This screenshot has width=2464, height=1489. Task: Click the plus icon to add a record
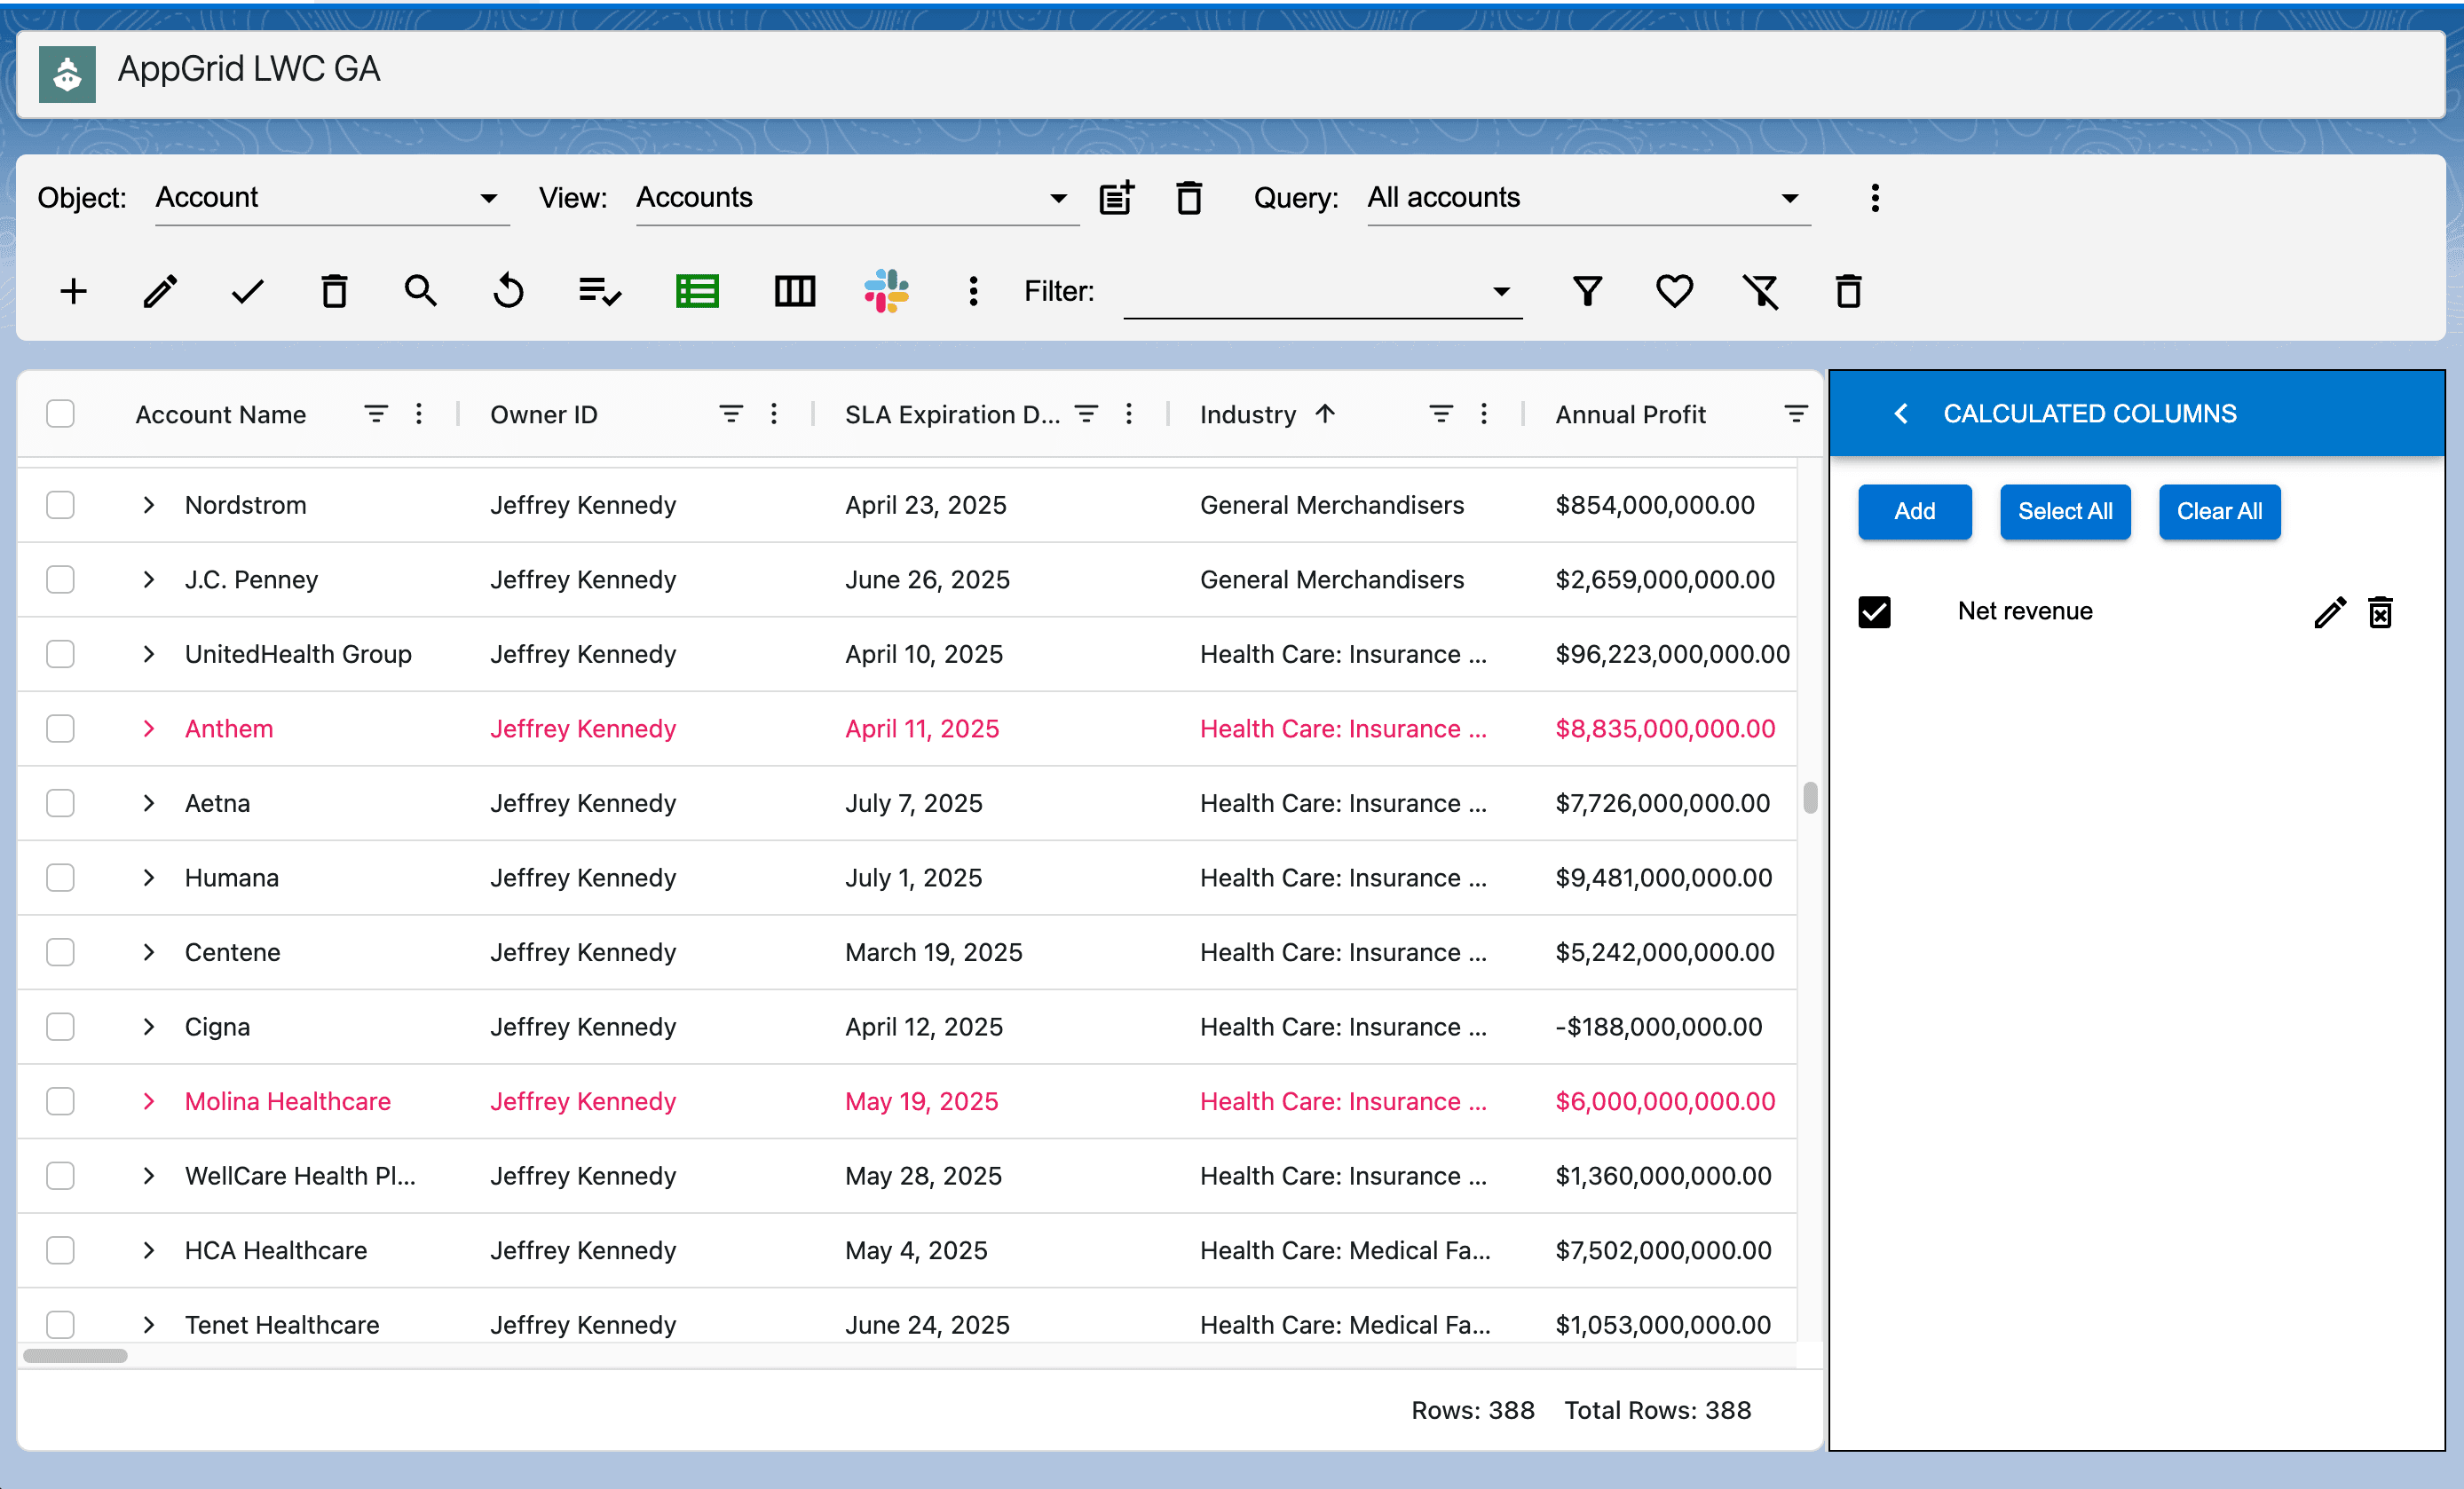pos(73,292)
